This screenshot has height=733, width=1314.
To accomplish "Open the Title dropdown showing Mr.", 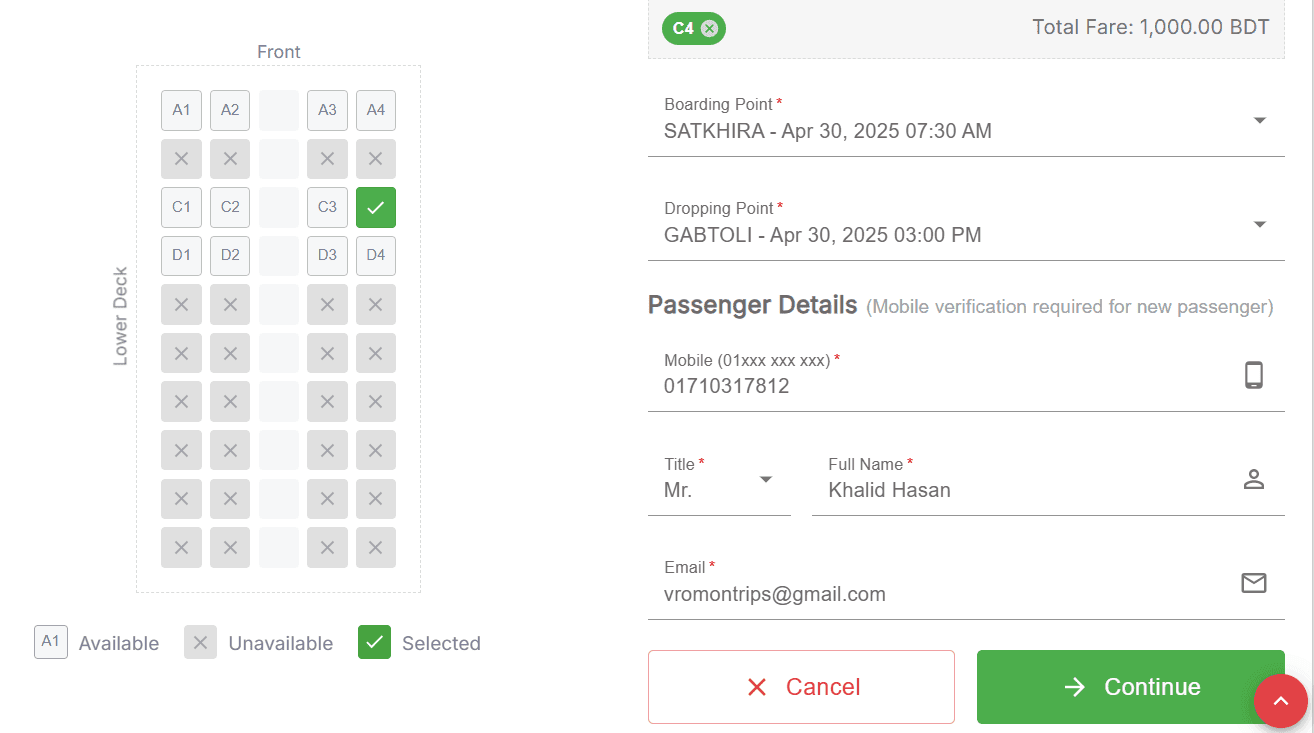I will tap(719, 479).
